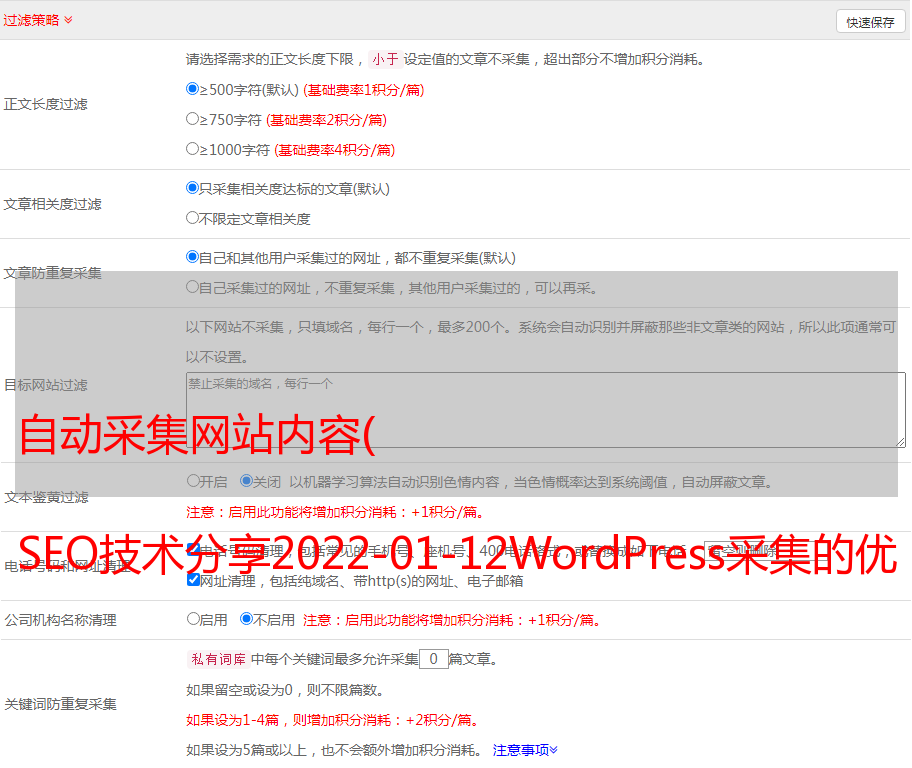This screenshot has width=912, height=768.
Task: Expand the 注意事项 link
Action: pyautogui.click(x=525, y=749)
